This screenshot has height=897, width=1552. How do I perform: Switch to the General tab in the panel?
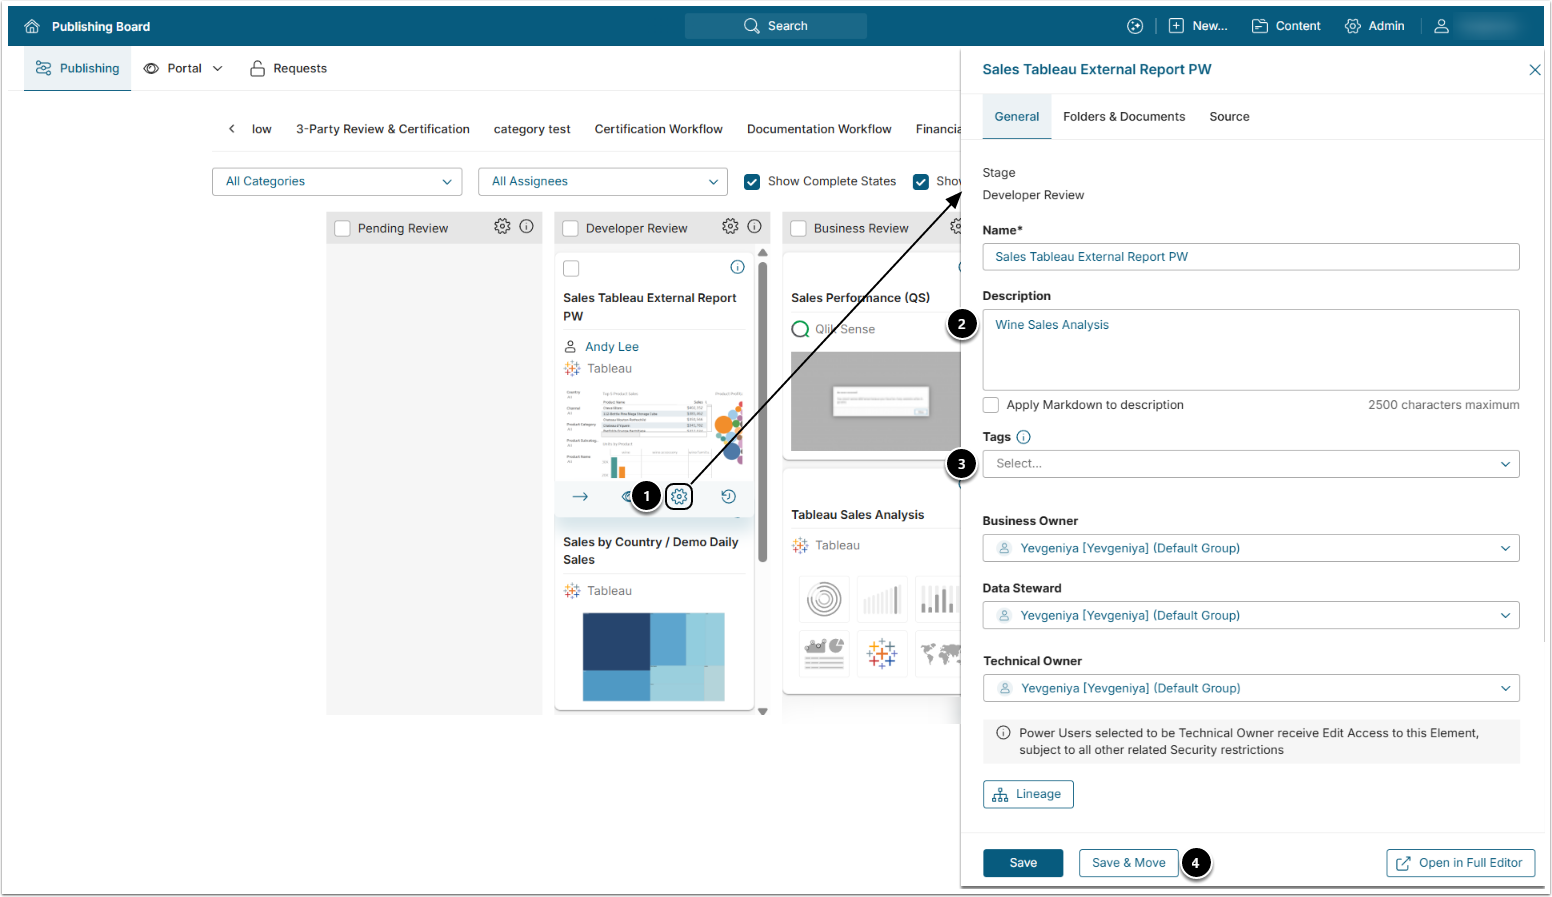(x=1017, y=117)
